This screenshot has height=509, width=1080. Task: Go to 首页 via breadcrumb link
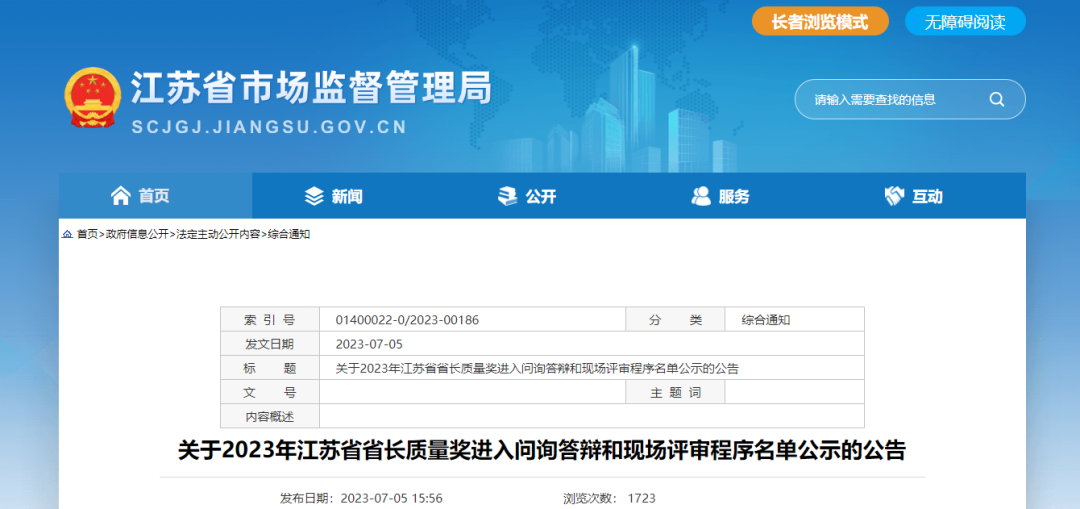(87, 234)
